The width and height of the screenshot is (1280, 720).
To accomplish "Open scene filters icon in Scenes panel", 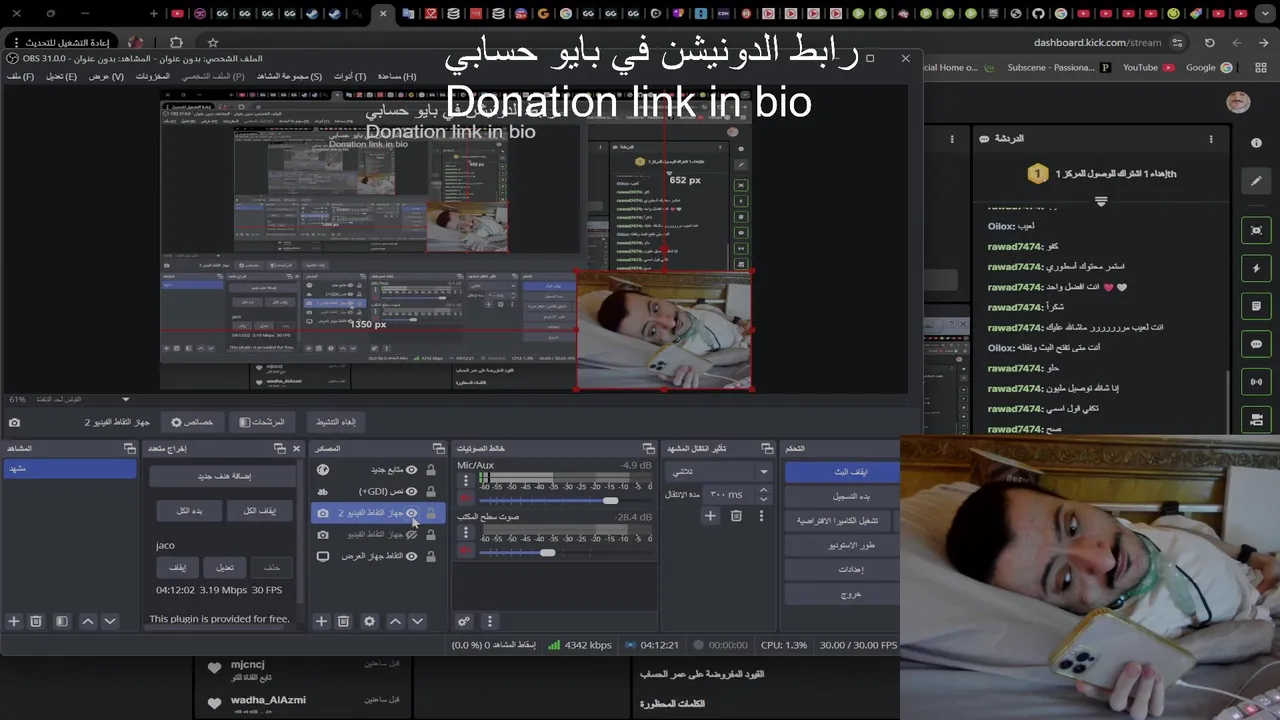I will [62, 621].
